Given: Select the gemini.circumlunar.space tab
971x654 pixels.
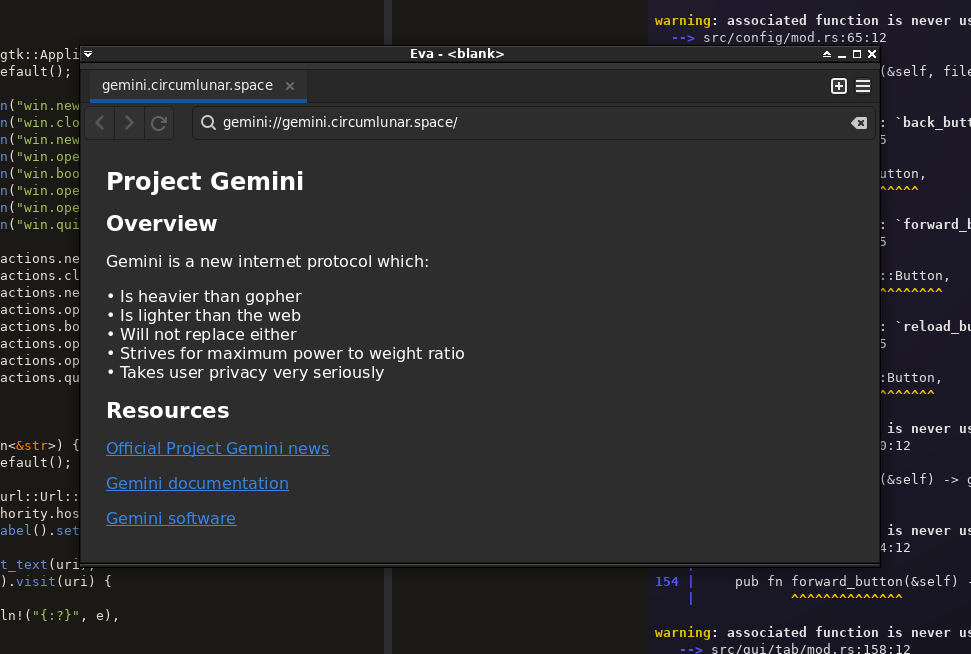Looking at the screenshot, I should 198,85.
